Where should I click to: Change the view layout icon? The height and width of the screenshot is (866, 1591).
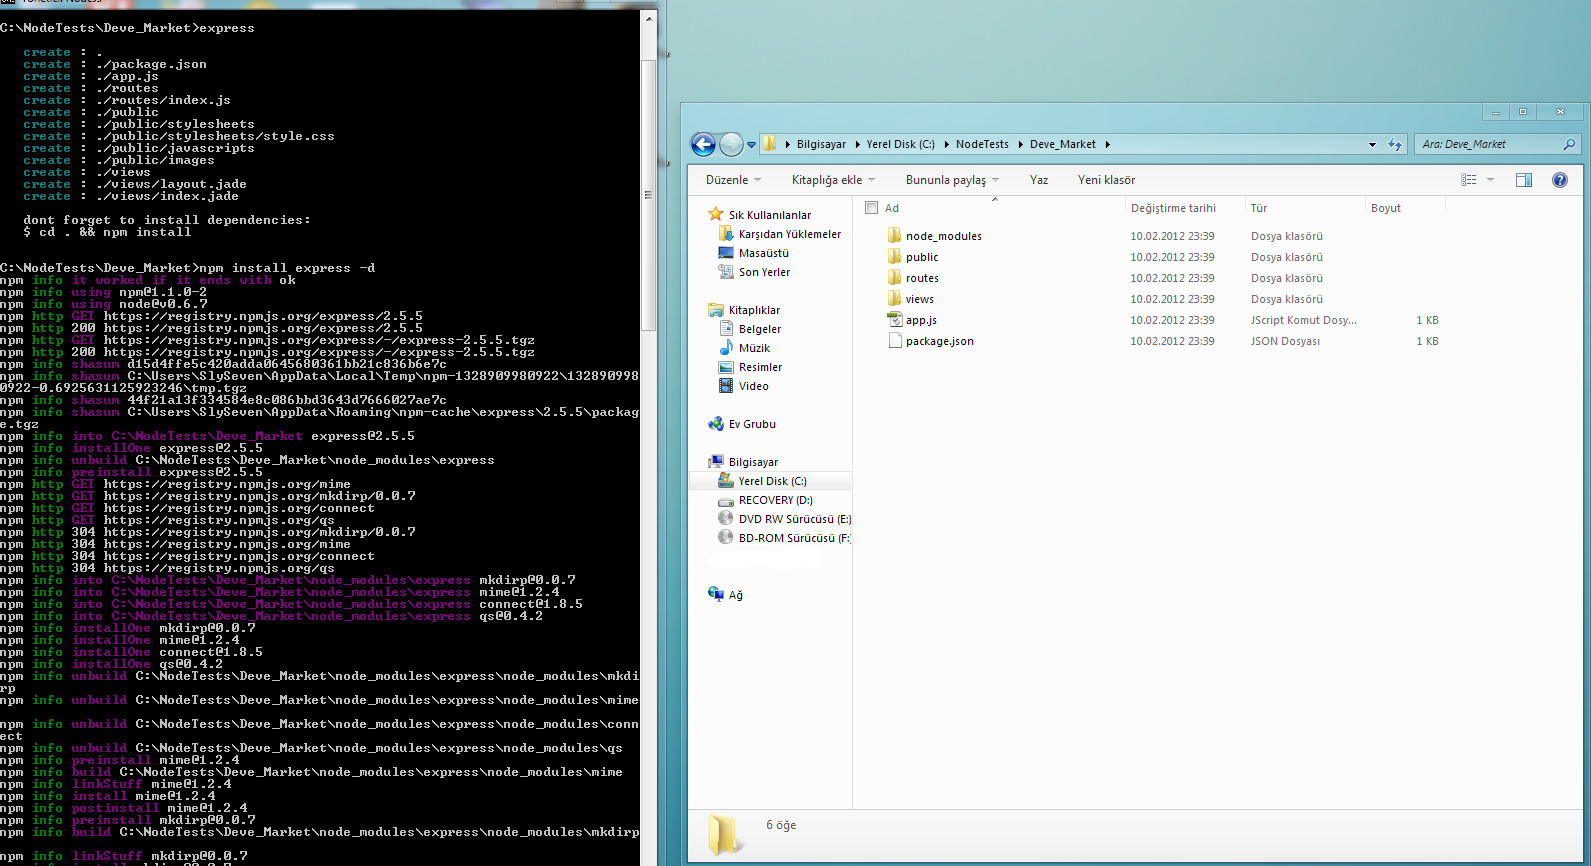pos(1468,180)
